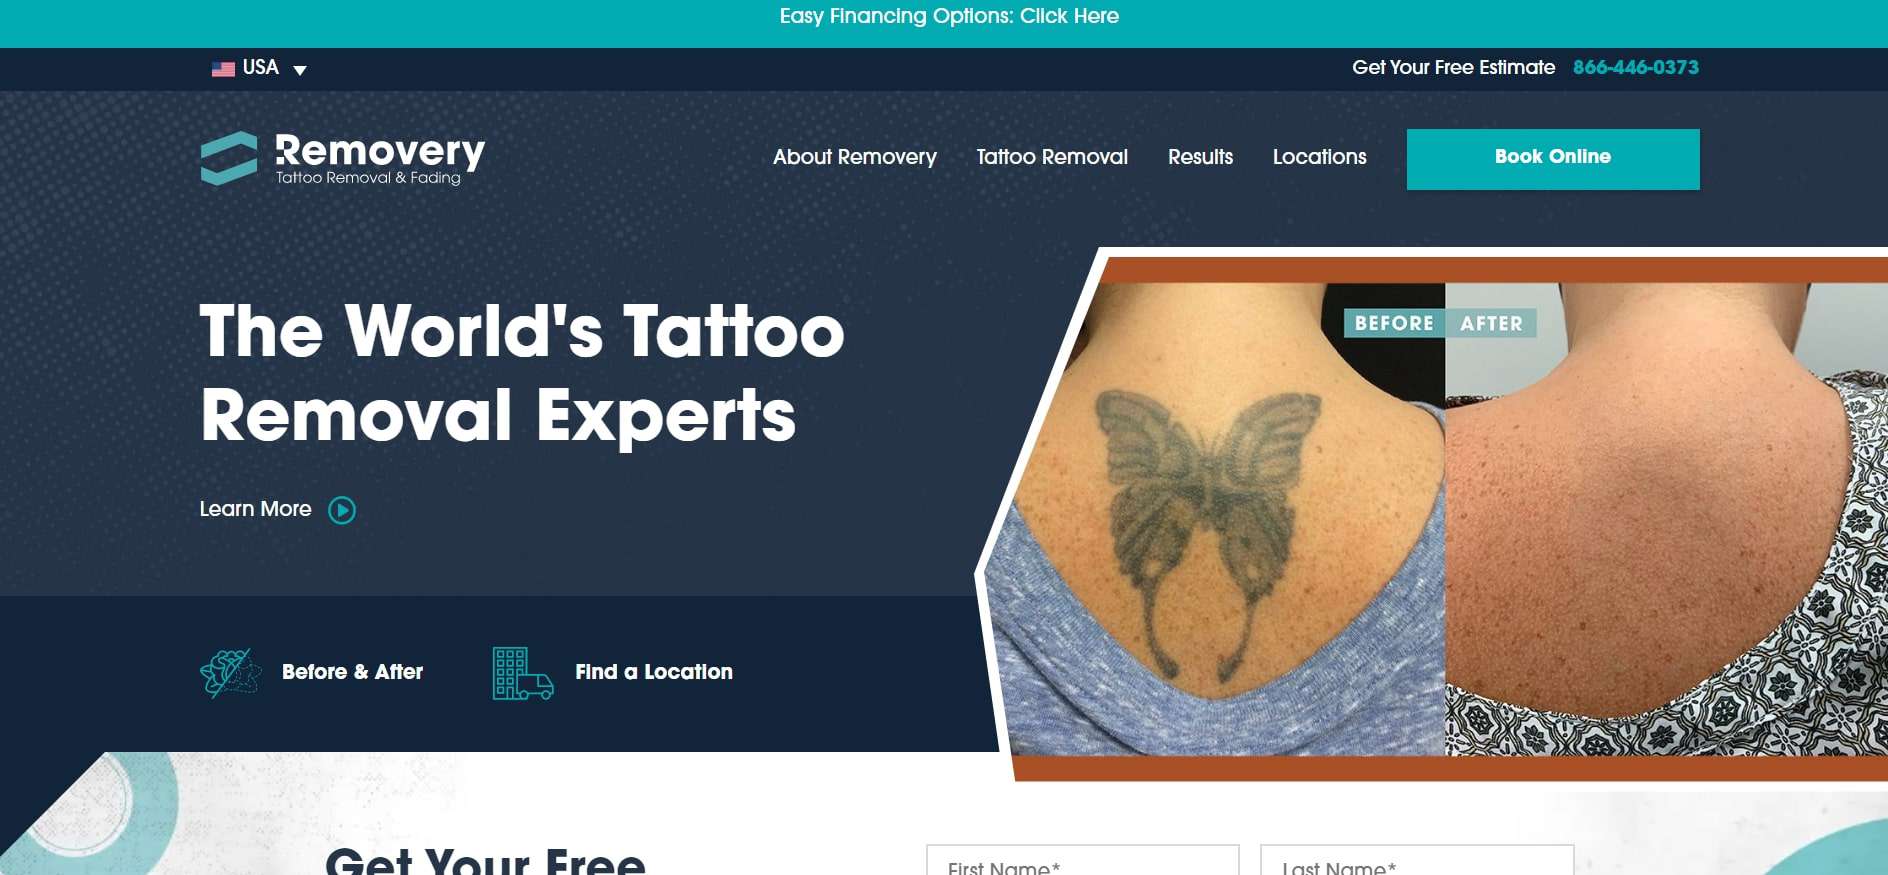Screen dimensions: 1888x875
Task: Click the Before & After tattoo icon
Action: coord(231,673)
